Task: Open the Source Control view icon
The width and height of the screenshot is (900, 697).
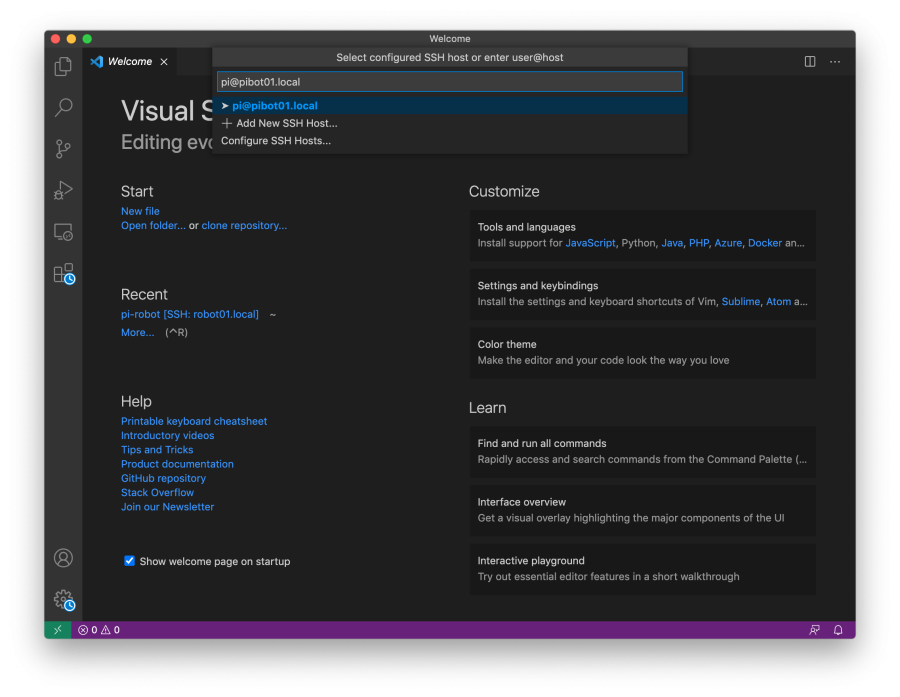Action: point(63,149)
